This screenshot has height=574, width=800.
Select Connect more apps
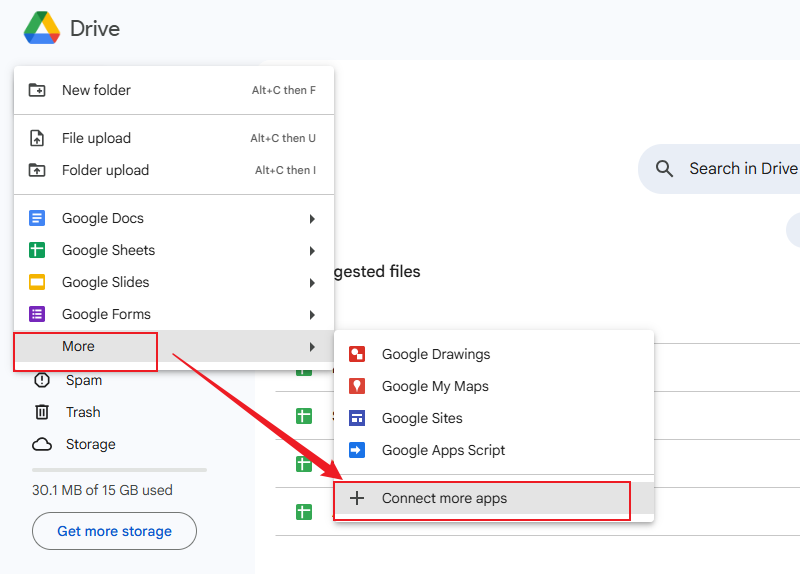[494, 498]
